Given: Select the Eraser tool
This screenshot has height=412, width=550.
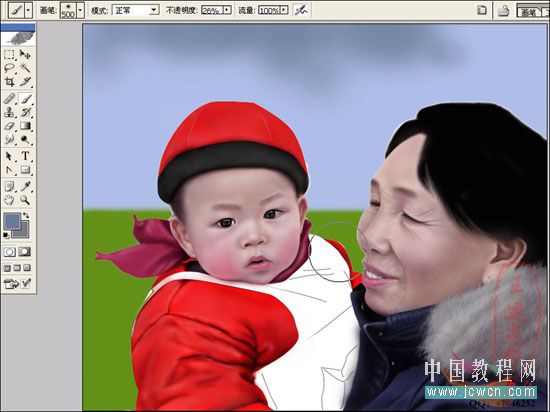Looking at the screenshot, I should (x=9, y=126).
